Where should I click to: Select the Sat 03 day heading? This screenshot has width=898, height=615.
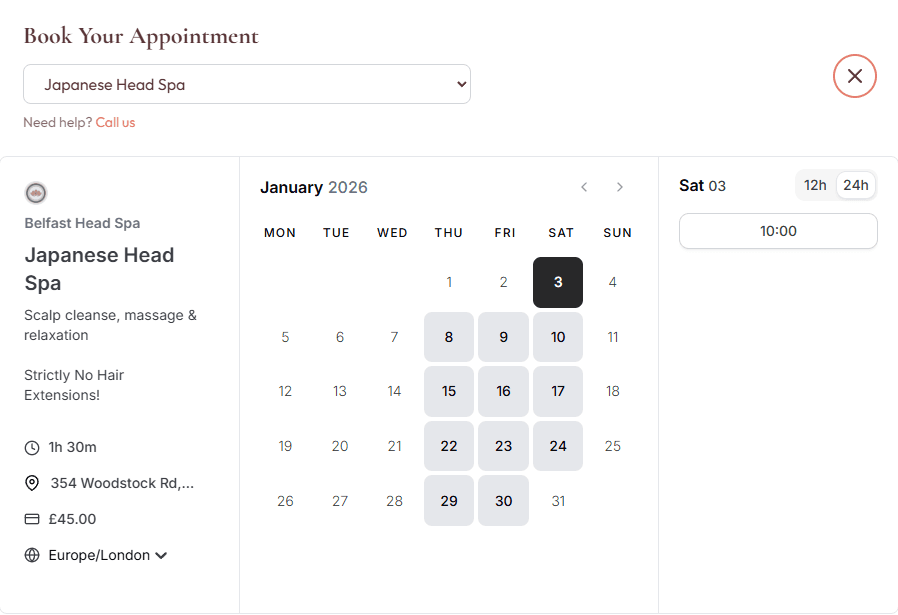(x=703, y=185)
